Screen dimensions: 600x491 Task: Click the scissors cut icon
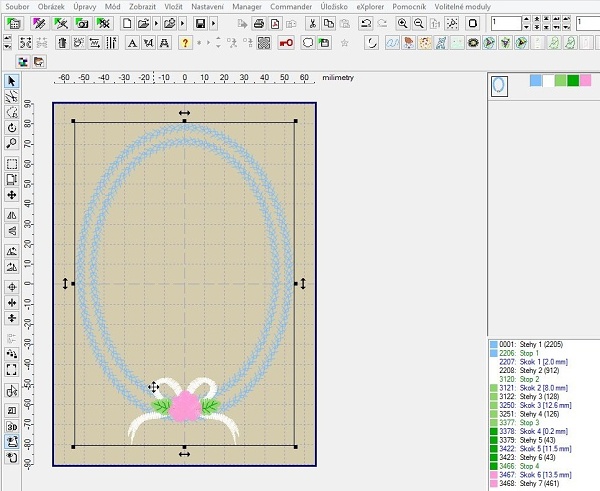(313, 23)
